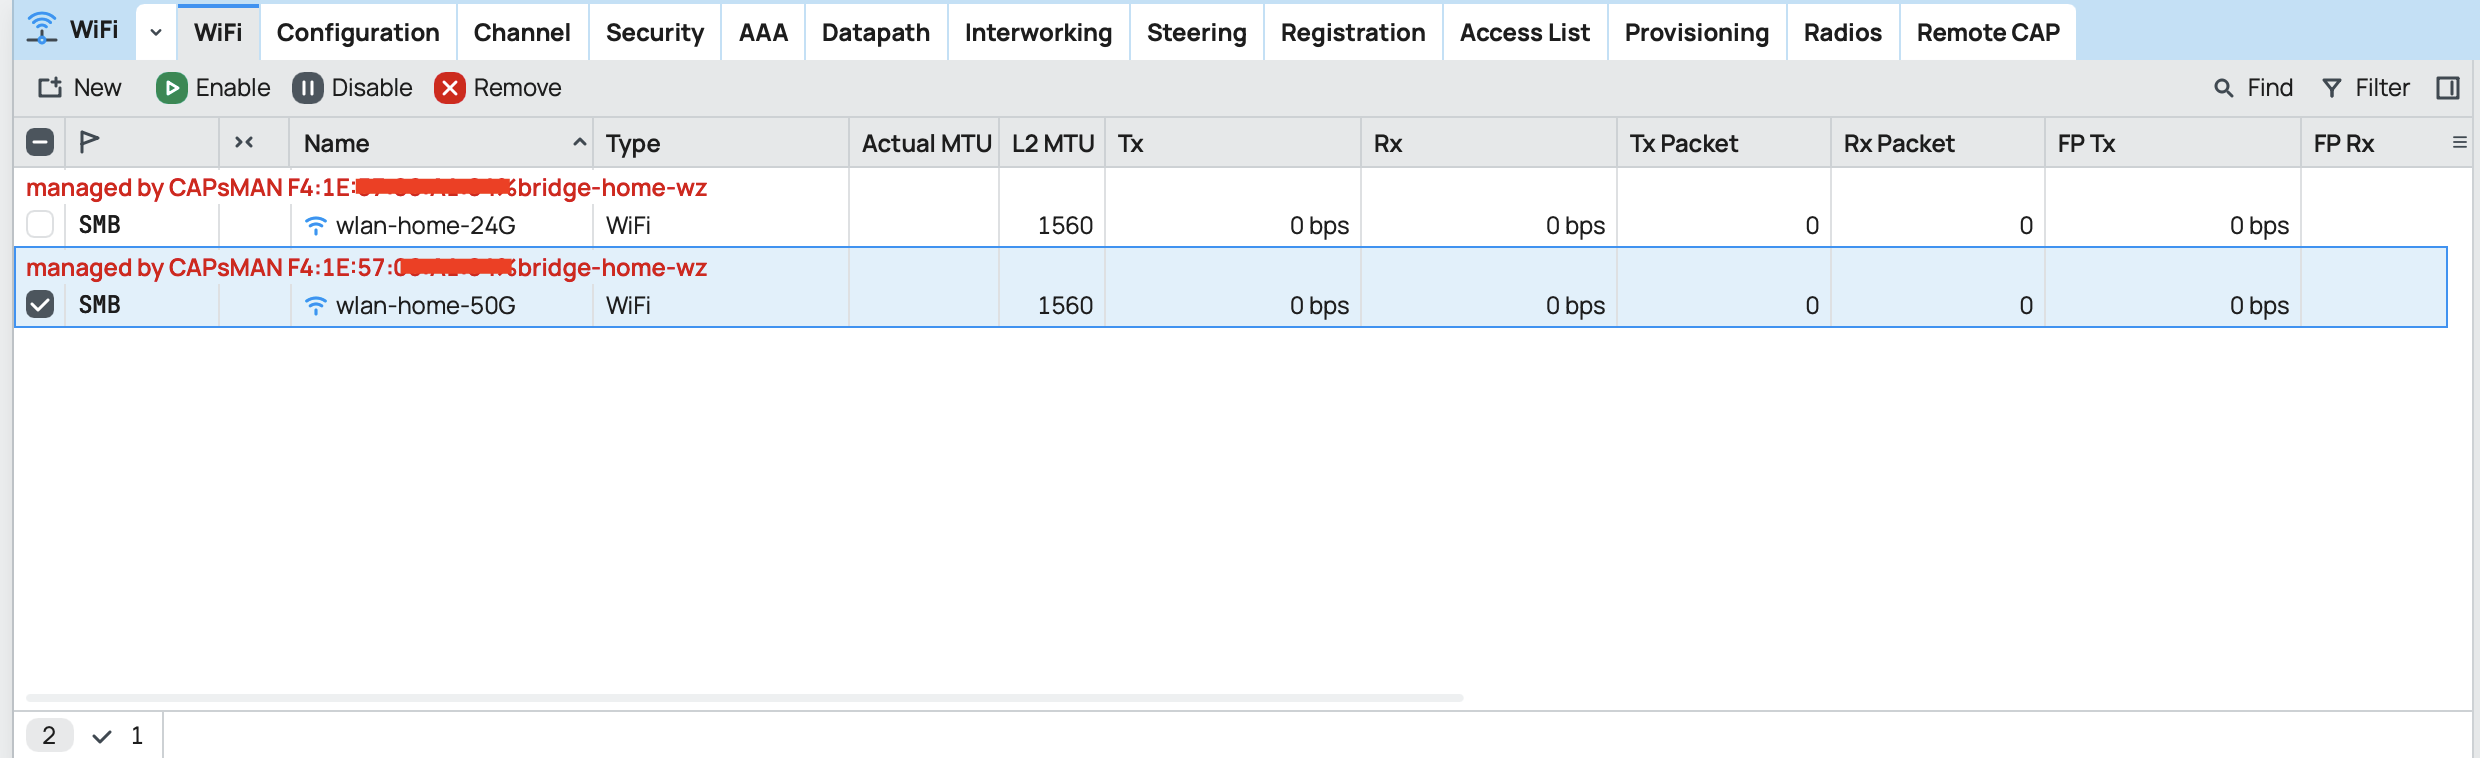
Task: Switch to the Security tab
Action: pyautogui.click(x=654, y=32)
